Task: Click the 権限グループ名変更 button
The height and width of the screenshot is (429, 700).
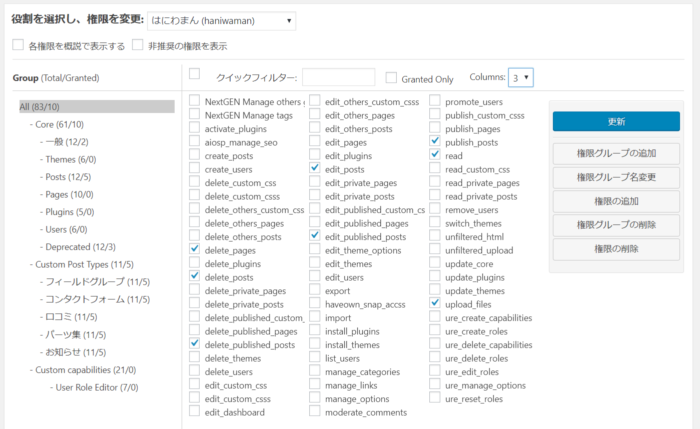Action: (616, 177)
